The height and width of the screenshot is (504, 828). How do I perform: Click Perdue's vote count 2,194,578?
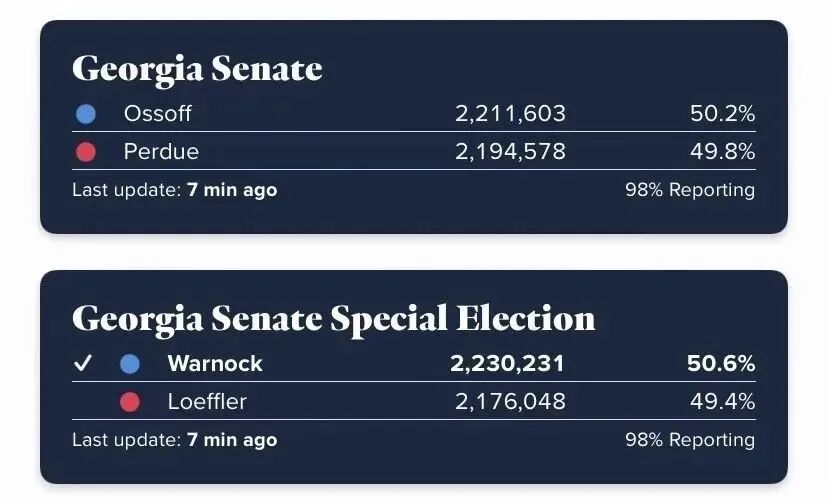pyautogui.click(x=510, y=152)
